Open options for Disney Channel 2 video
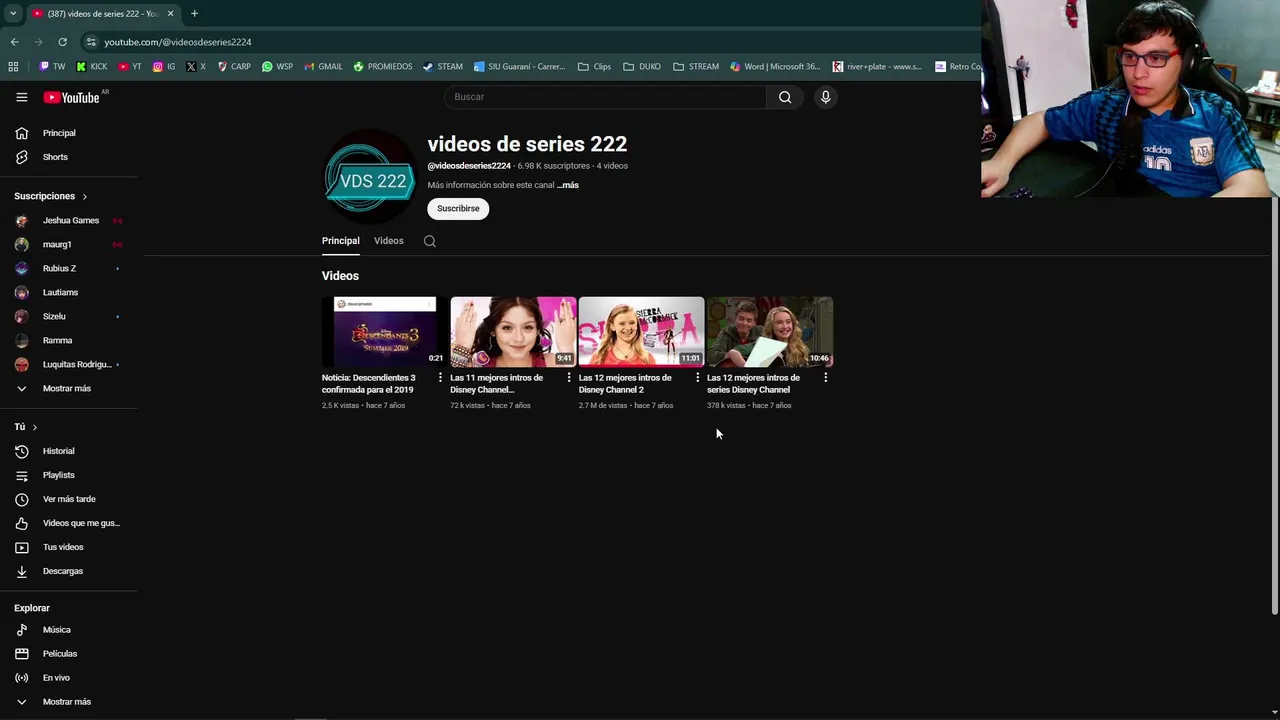The image size is (1280, 720). 697,378
